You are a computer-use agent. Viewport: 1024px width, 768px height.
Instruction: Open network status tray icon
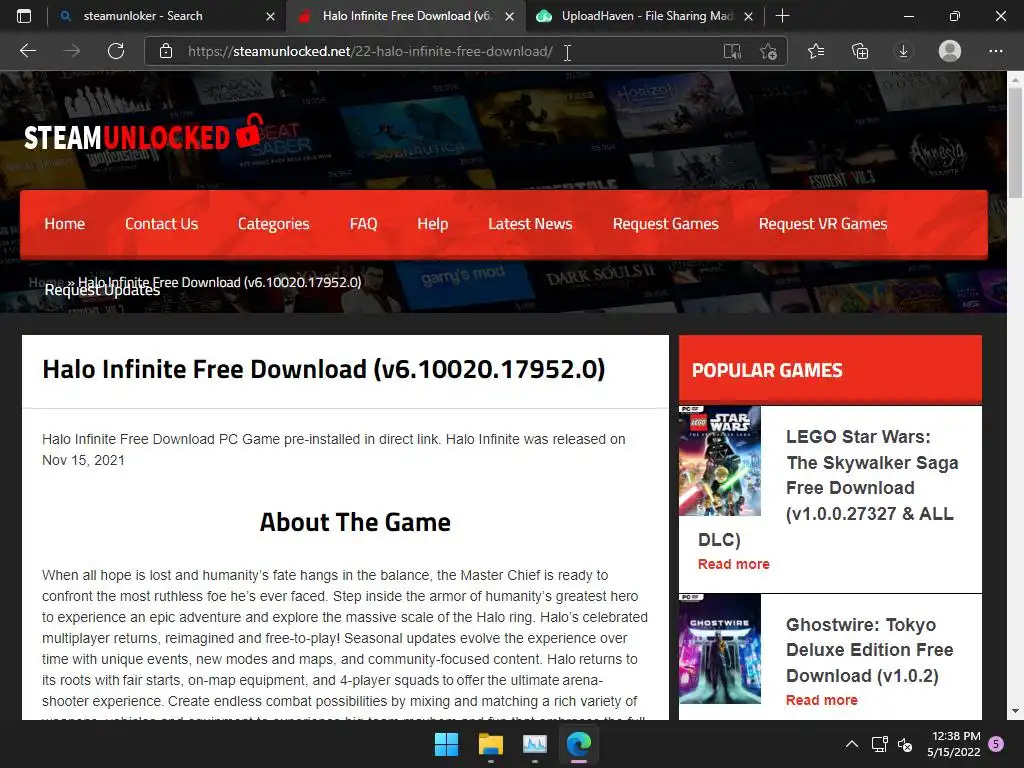pos(879,744)
